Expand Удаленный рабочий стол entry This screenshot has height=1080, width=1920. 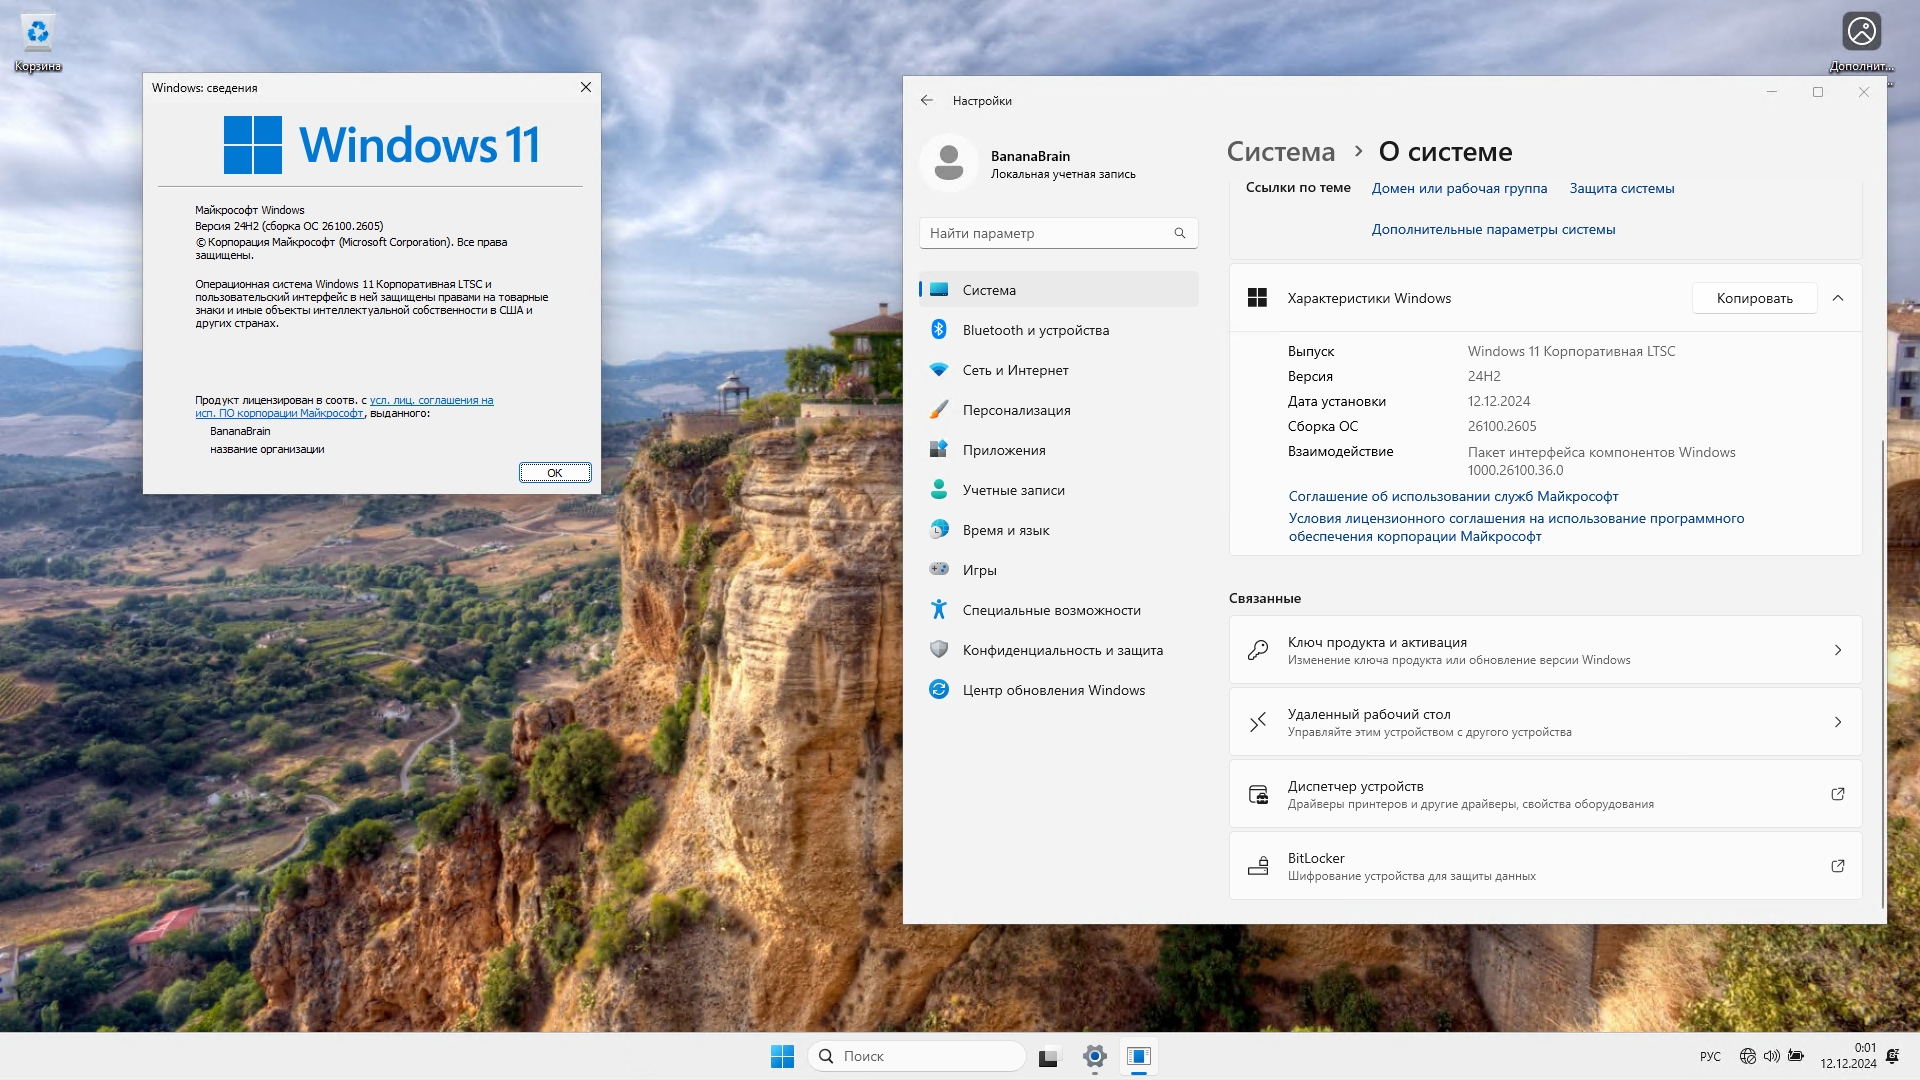(x=1837, y=722)
